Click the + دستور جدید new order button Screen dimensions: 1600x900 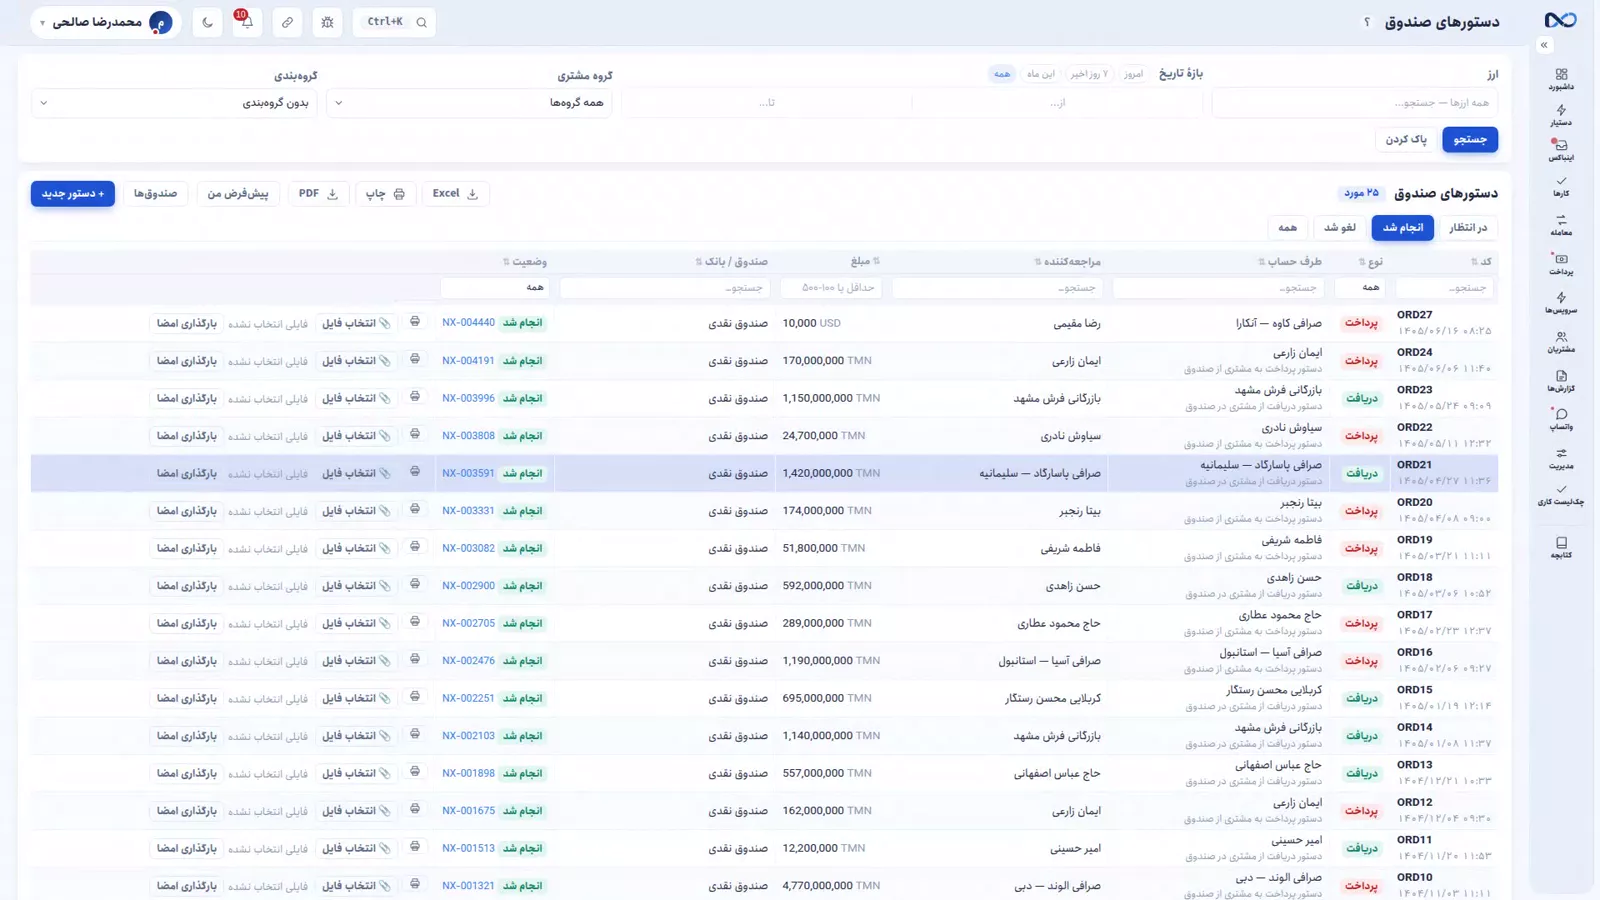pos(73,194)
